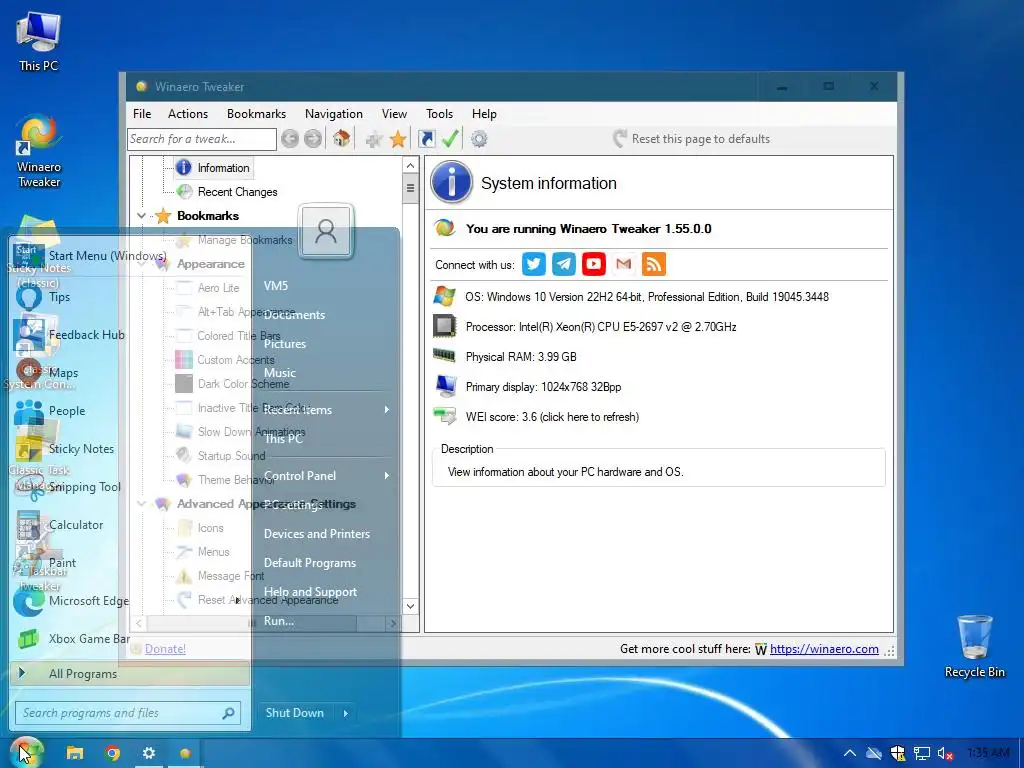
Task: Go forward using the toolbar forward arrow
Action: (x=313, y=138)
